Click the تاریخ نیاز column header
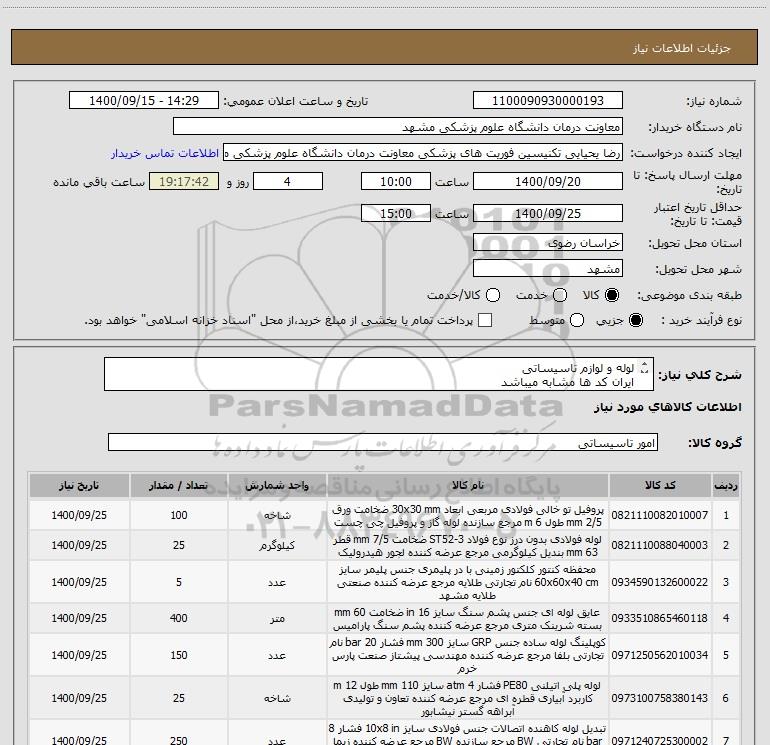Screen dimensions: 770x745 (79, 486)
